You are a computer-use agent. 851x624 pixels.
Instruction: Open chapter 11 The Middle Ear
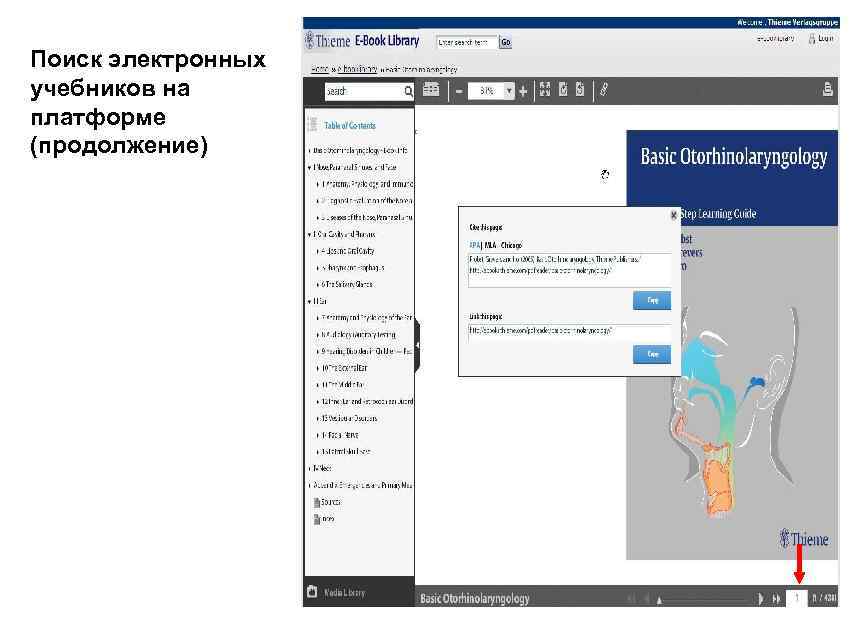pos(343,385)
